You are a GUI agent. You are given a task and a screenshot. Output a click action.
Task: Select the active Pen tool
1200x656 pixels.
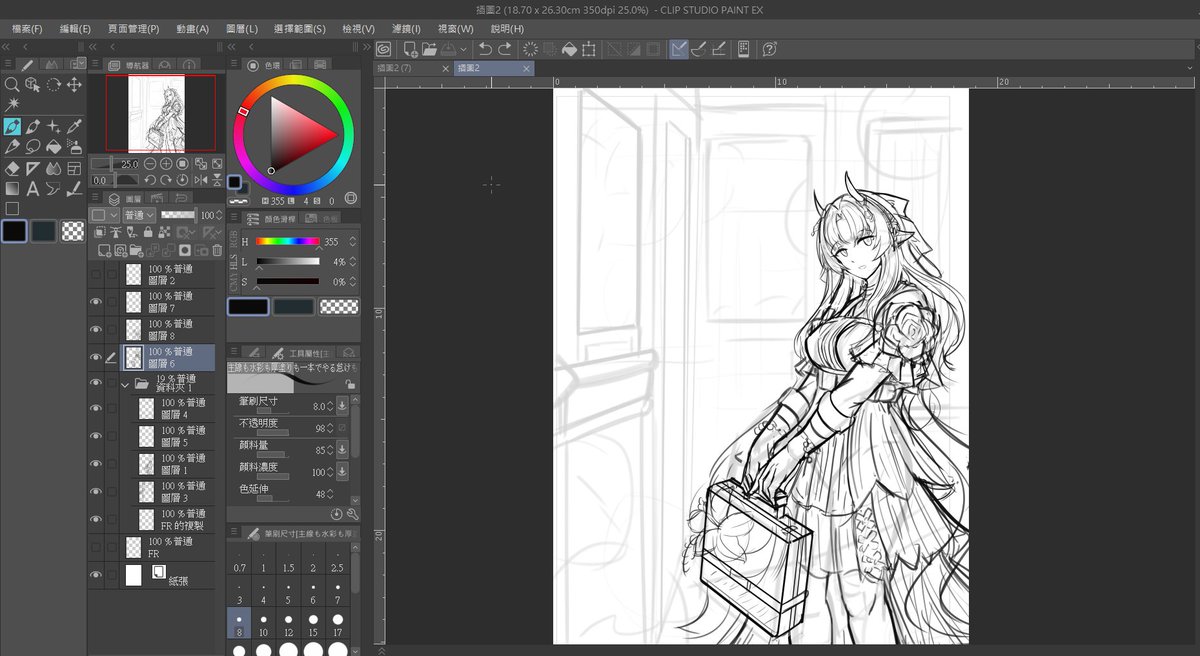[12, 127]
